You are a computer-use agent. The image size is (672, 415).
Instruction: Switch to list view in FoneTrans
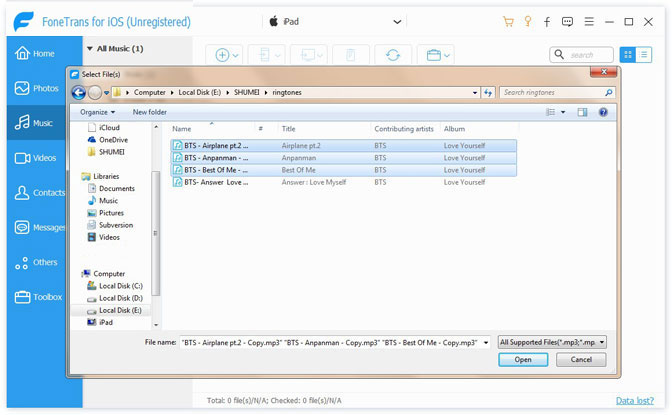click(x=644, y=54)
